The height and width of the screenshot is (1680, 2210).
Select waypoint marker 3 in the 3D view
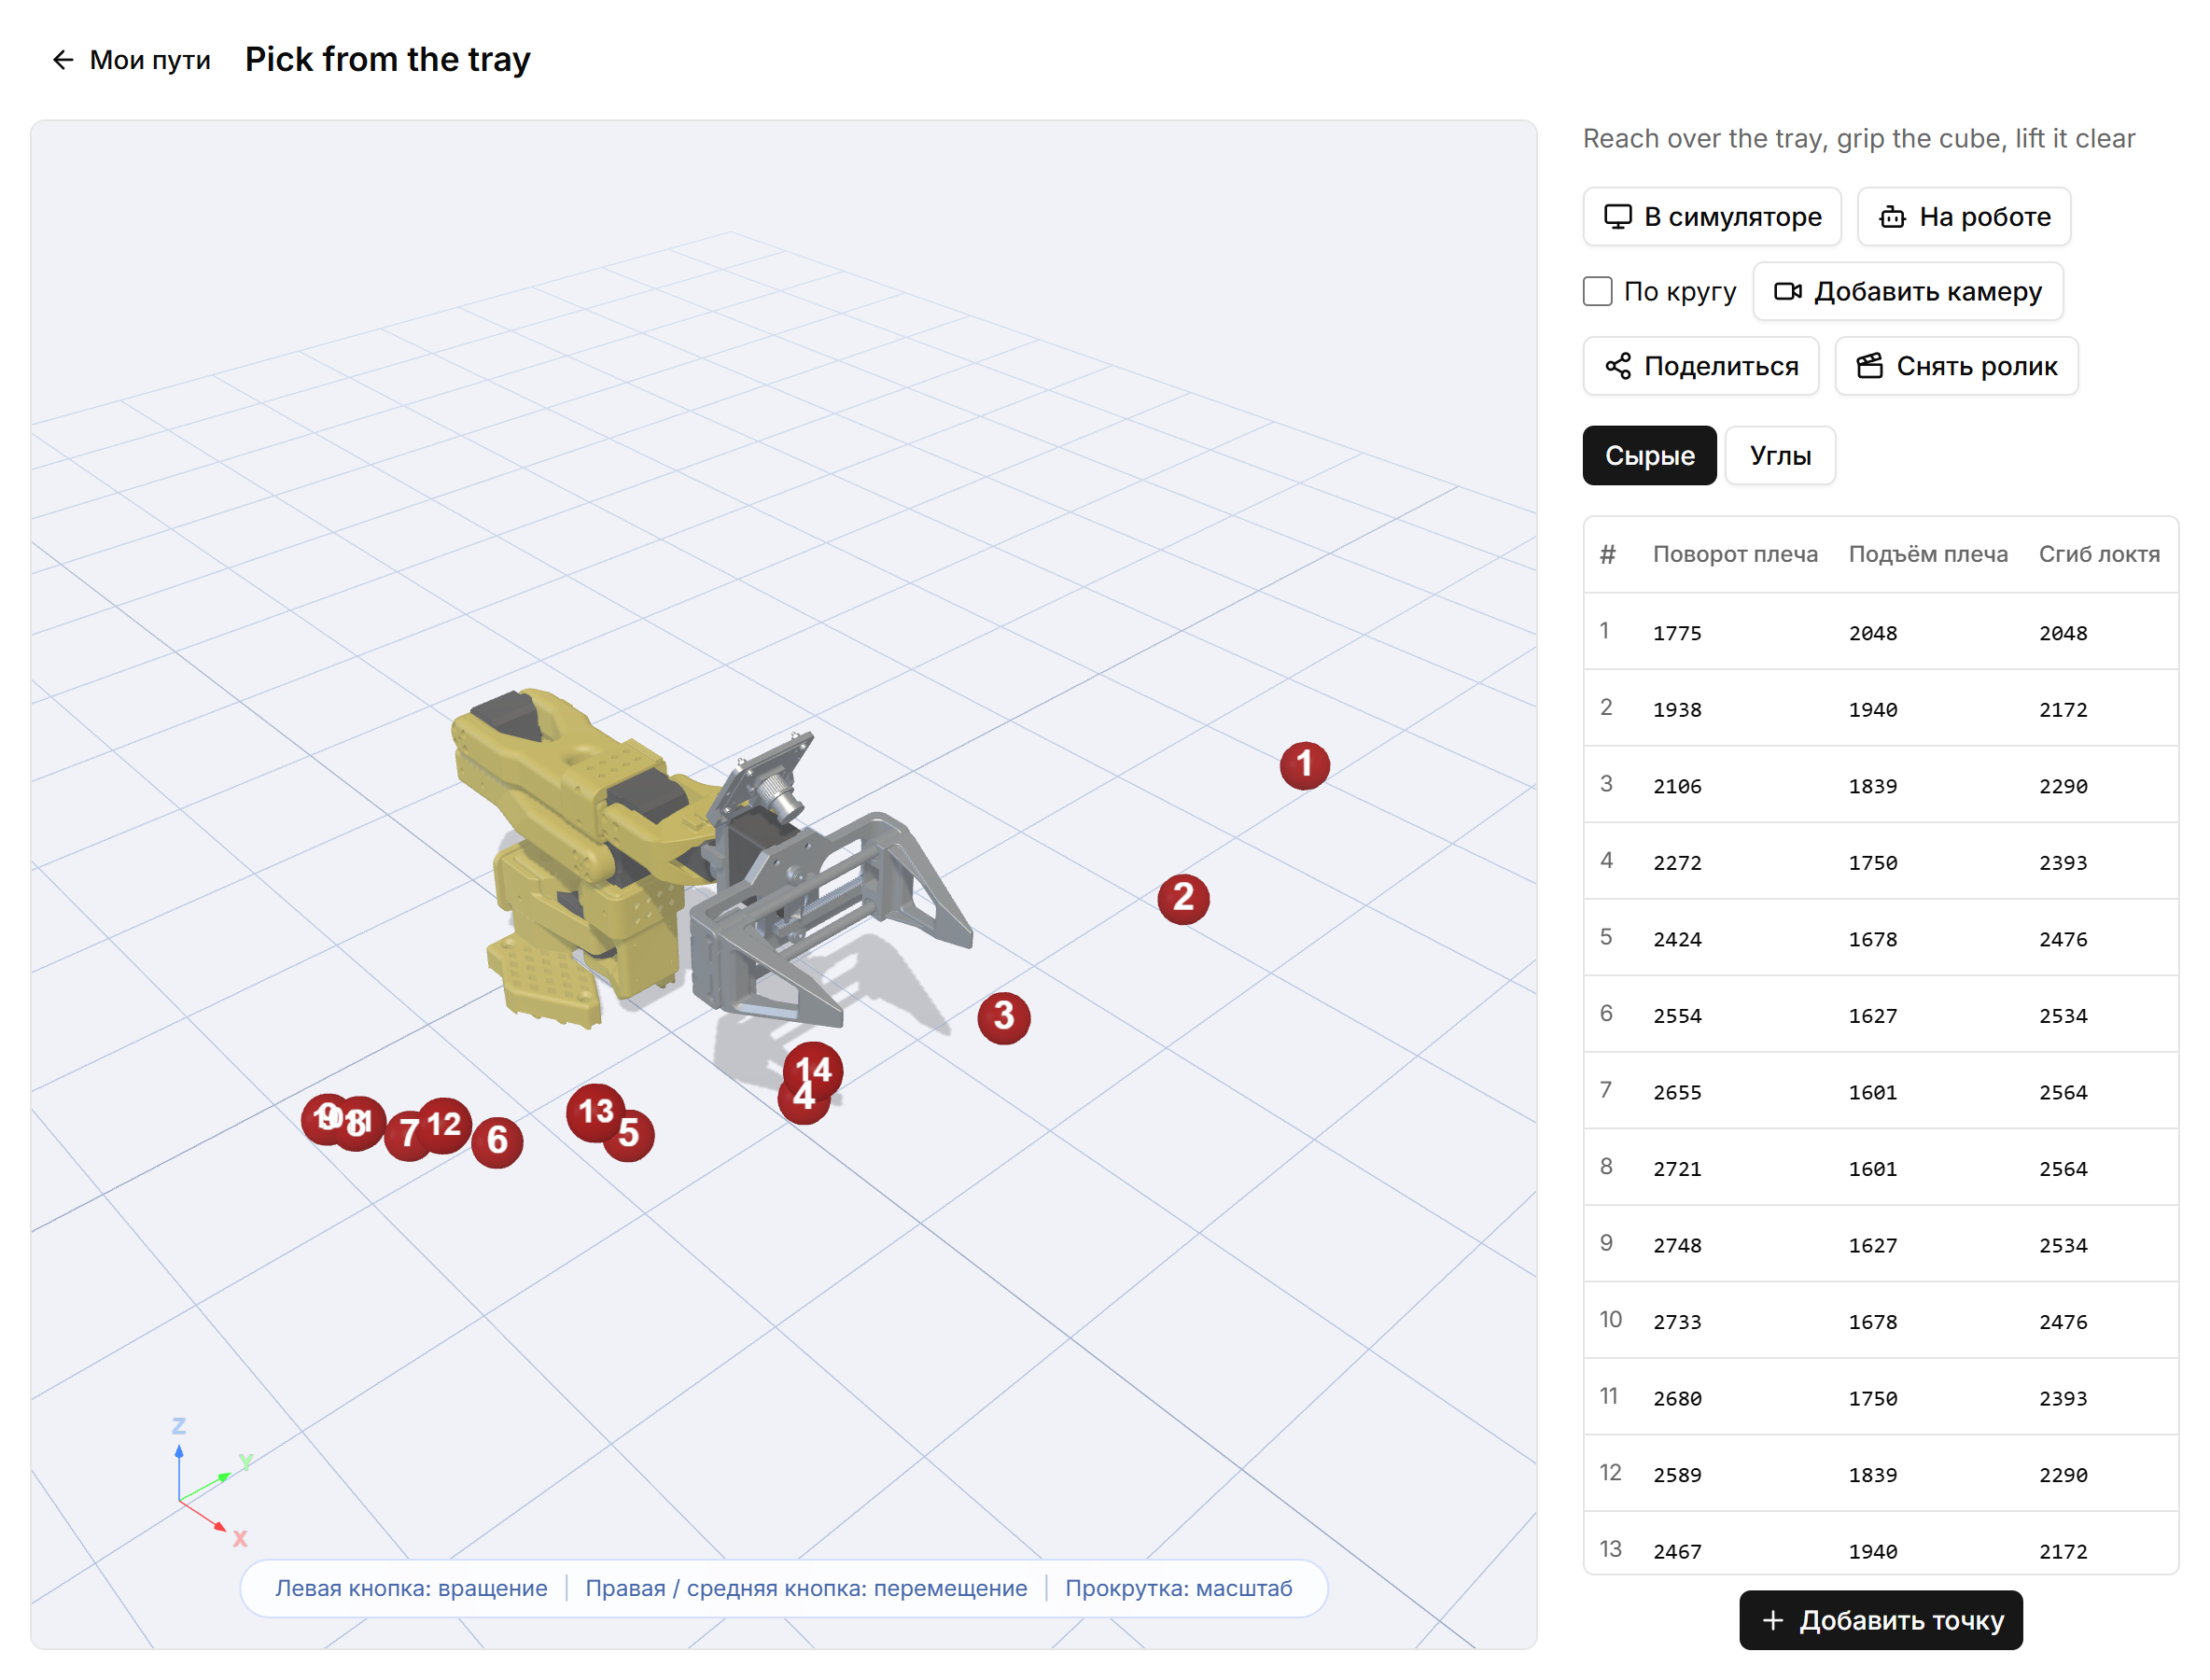(x=1003, y=1017)
